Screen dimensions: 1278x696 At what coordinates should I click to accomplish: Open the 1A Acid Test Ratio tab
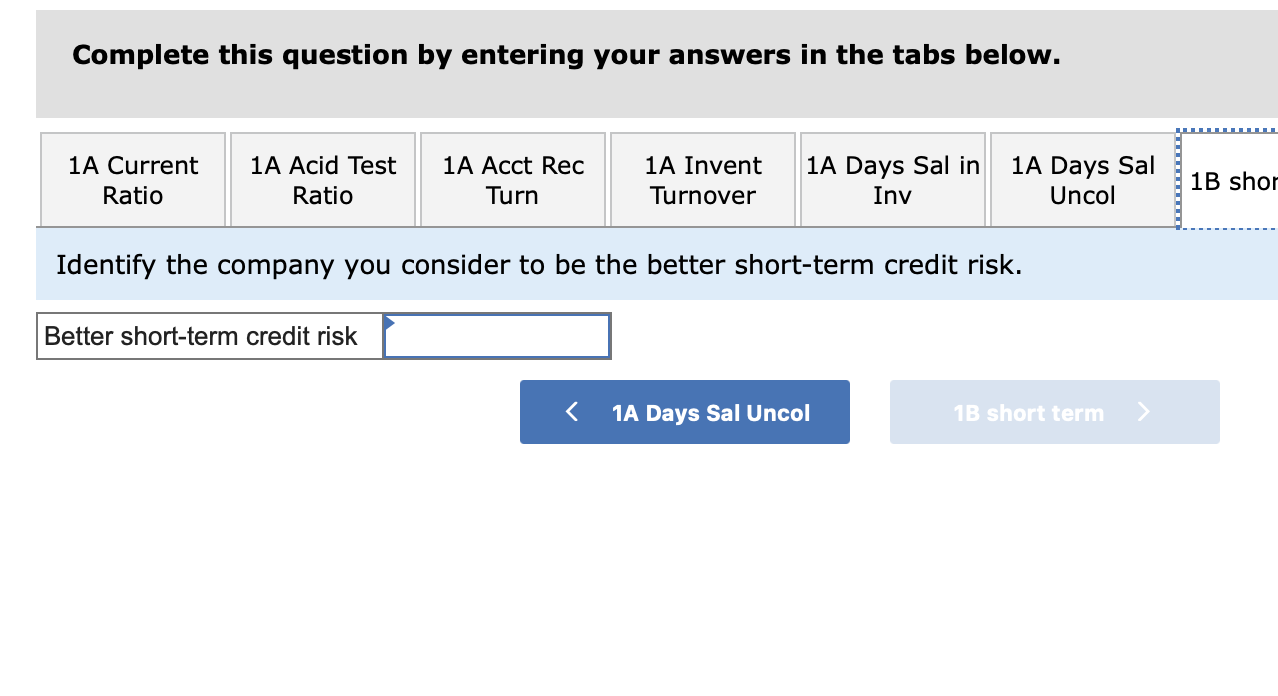coord(322,180)
